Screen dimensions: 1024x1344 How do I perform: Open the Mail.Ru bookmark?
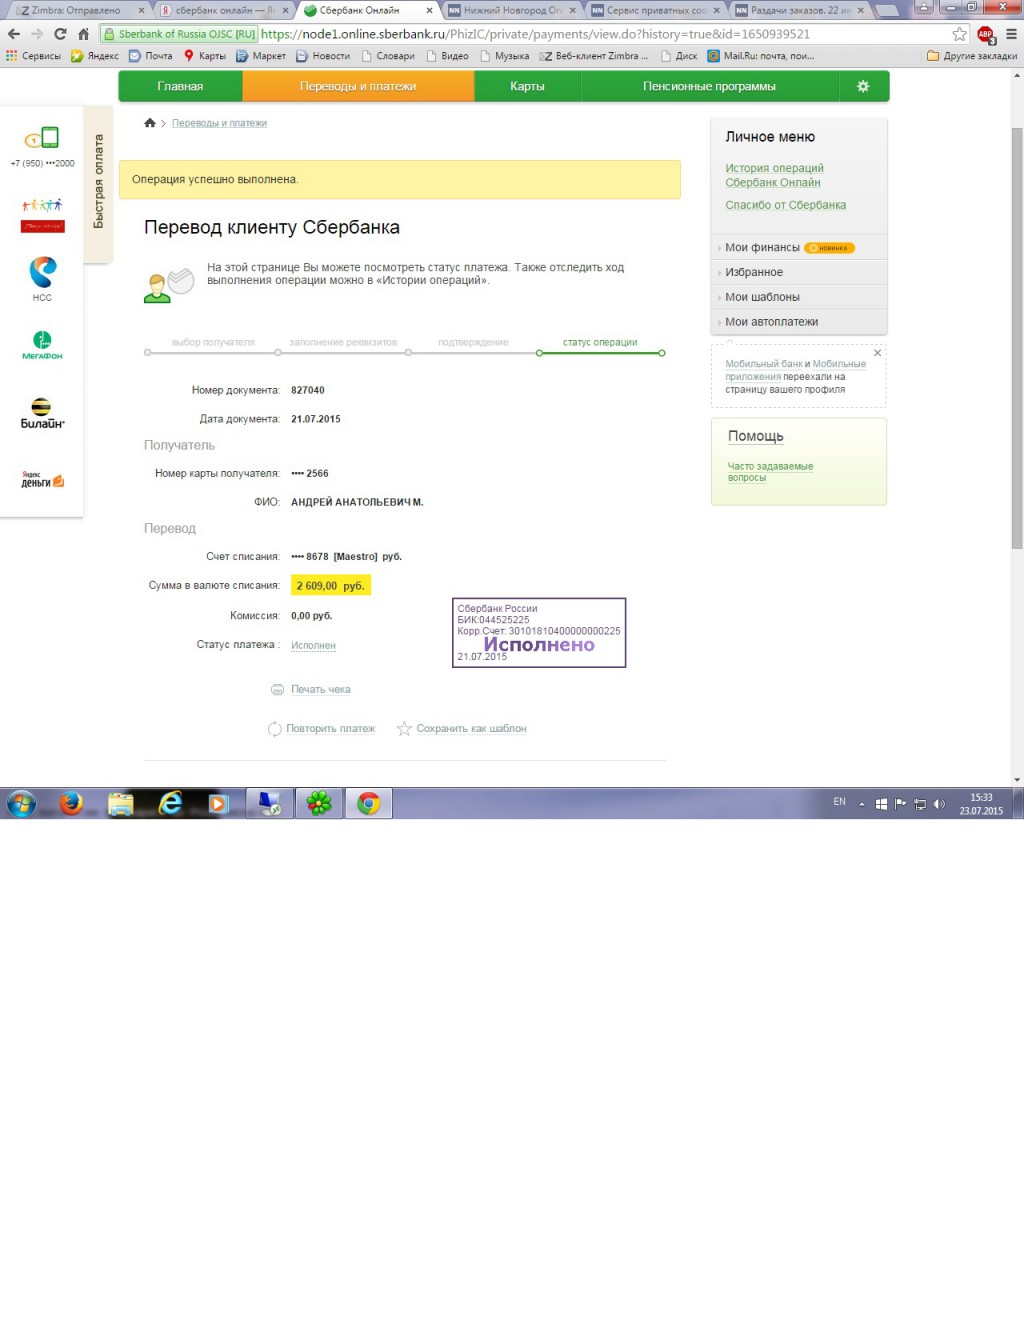tap(760, 56)
